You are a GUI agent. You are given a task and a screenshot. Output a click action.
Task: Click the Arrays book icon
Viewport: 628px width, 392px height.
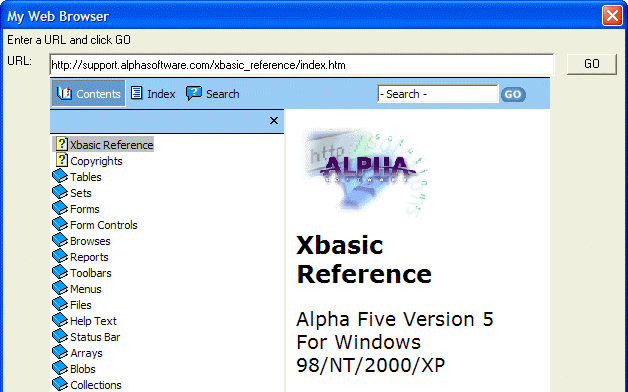(x=60, y=352)
